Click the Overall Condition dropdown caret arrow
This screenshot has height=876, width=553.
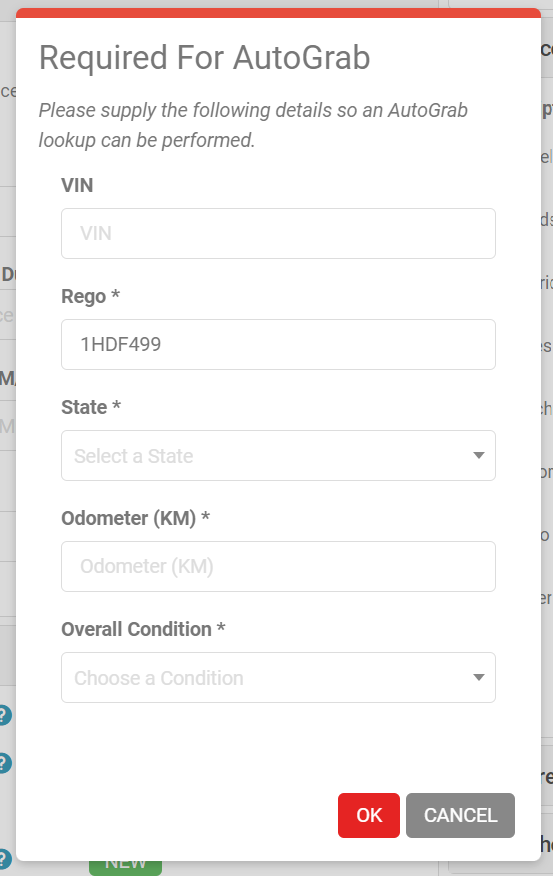(478, 677)
